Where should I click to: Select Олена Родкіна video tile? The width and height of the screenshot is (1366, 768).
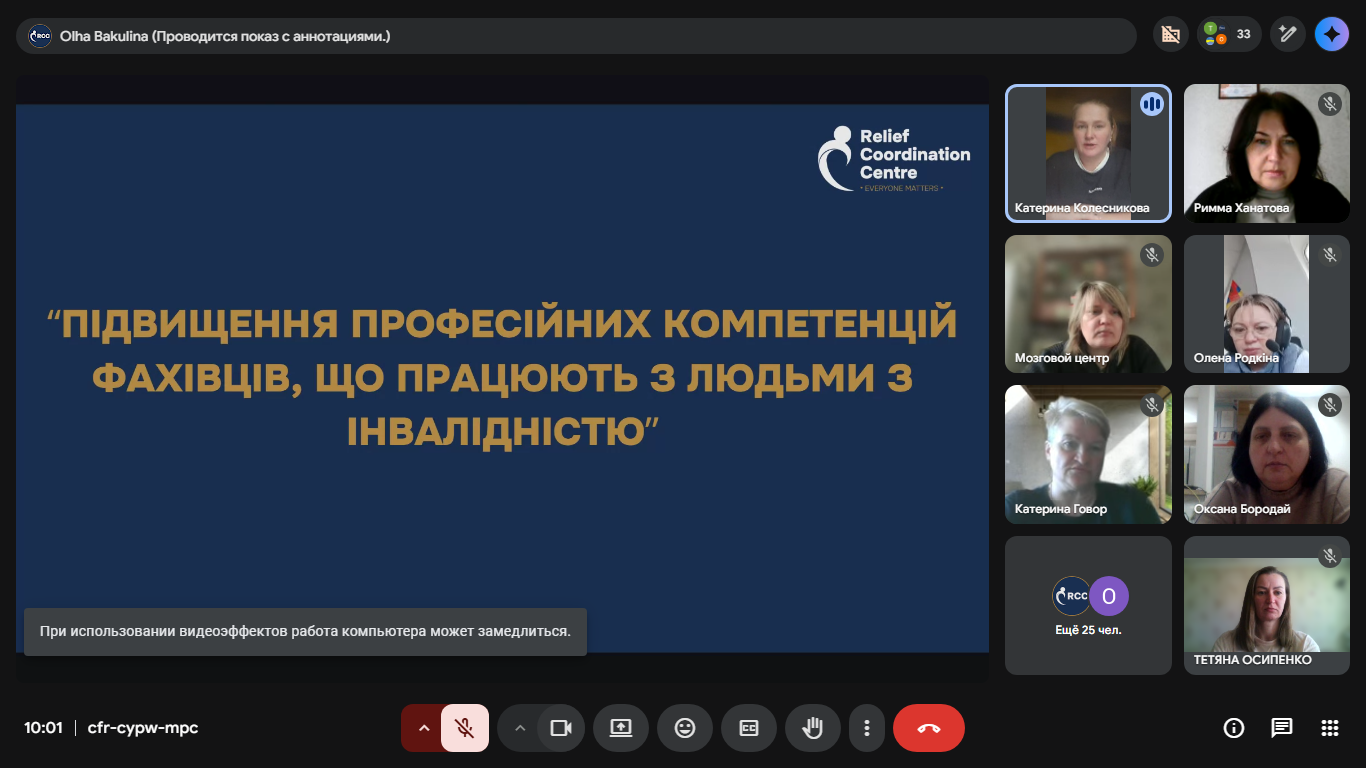pos(1267,304)
